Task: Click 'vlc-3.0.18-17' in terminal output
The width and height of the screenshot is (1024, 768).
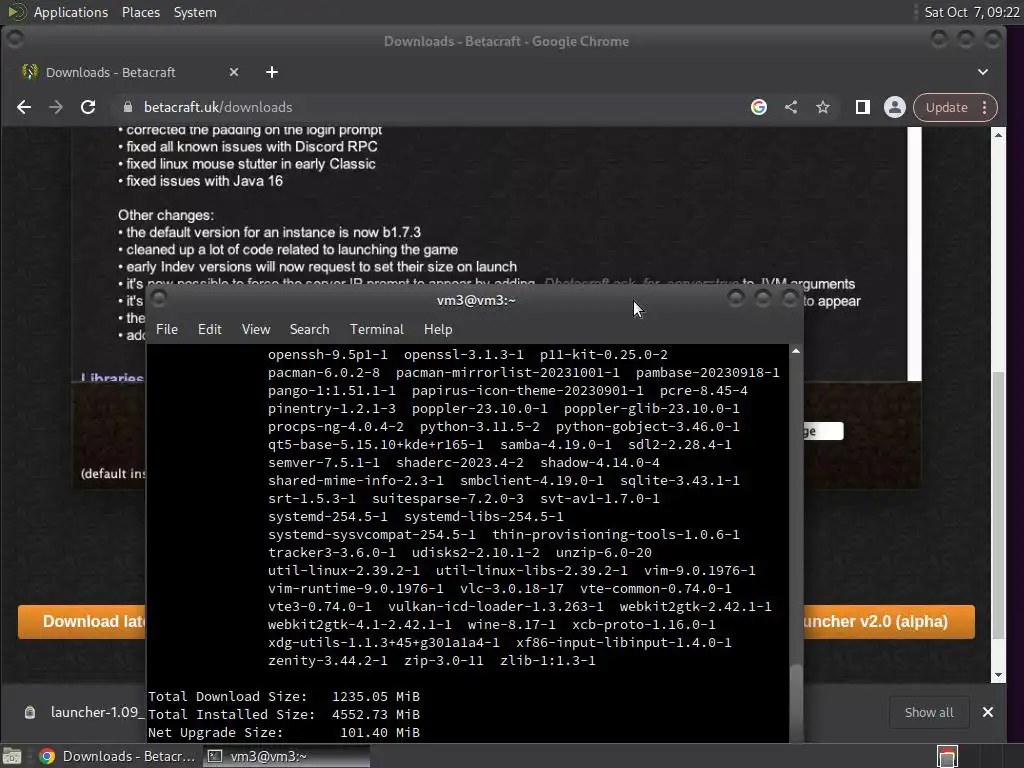Action: tap(511, 588)
